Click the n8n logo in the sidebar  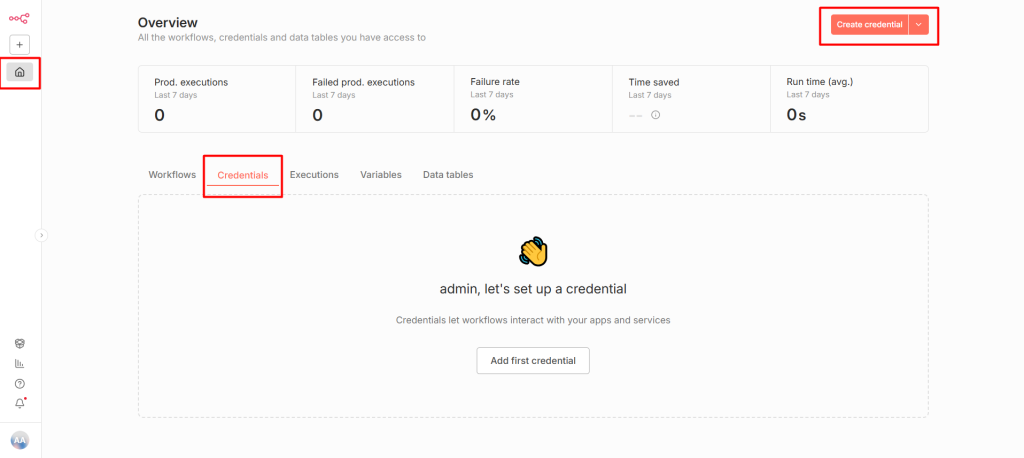coord(19,17)
